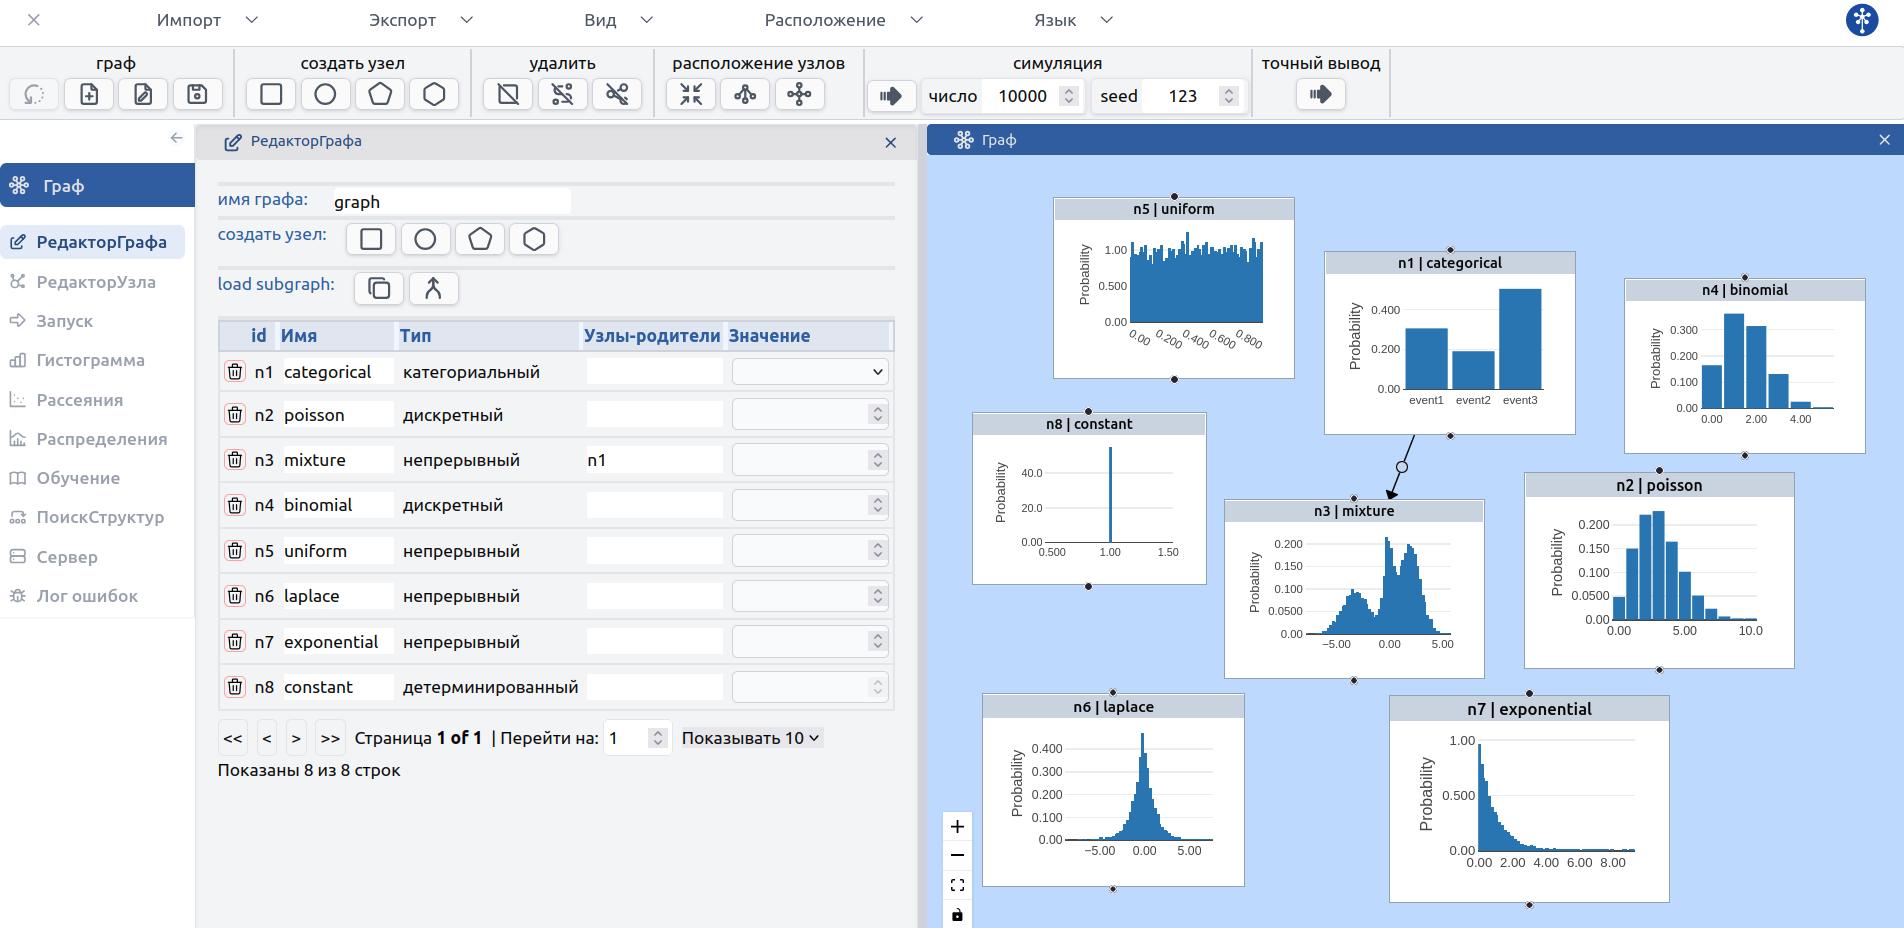Click the save graph icon in toolbar
Viewport: 1904px width, 928px height.
[x=197, y=94]
